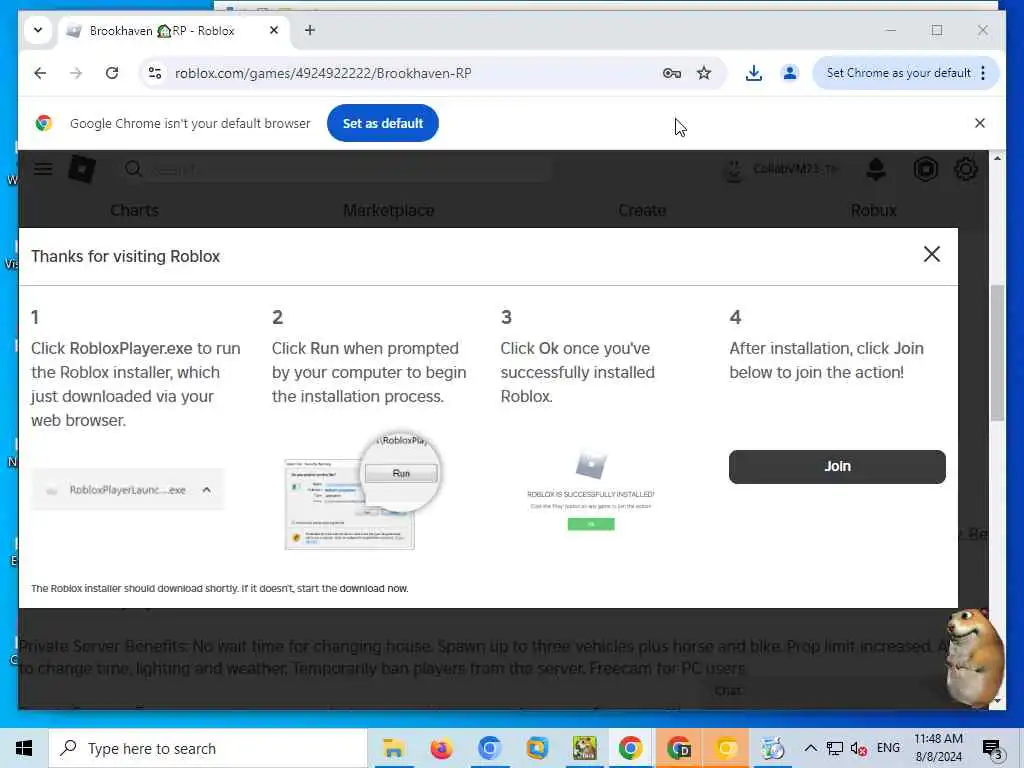The height and width of the screenshot is (768, 1024).
Task: Open Roblox notifications bell
Action: tap(876, 170)
